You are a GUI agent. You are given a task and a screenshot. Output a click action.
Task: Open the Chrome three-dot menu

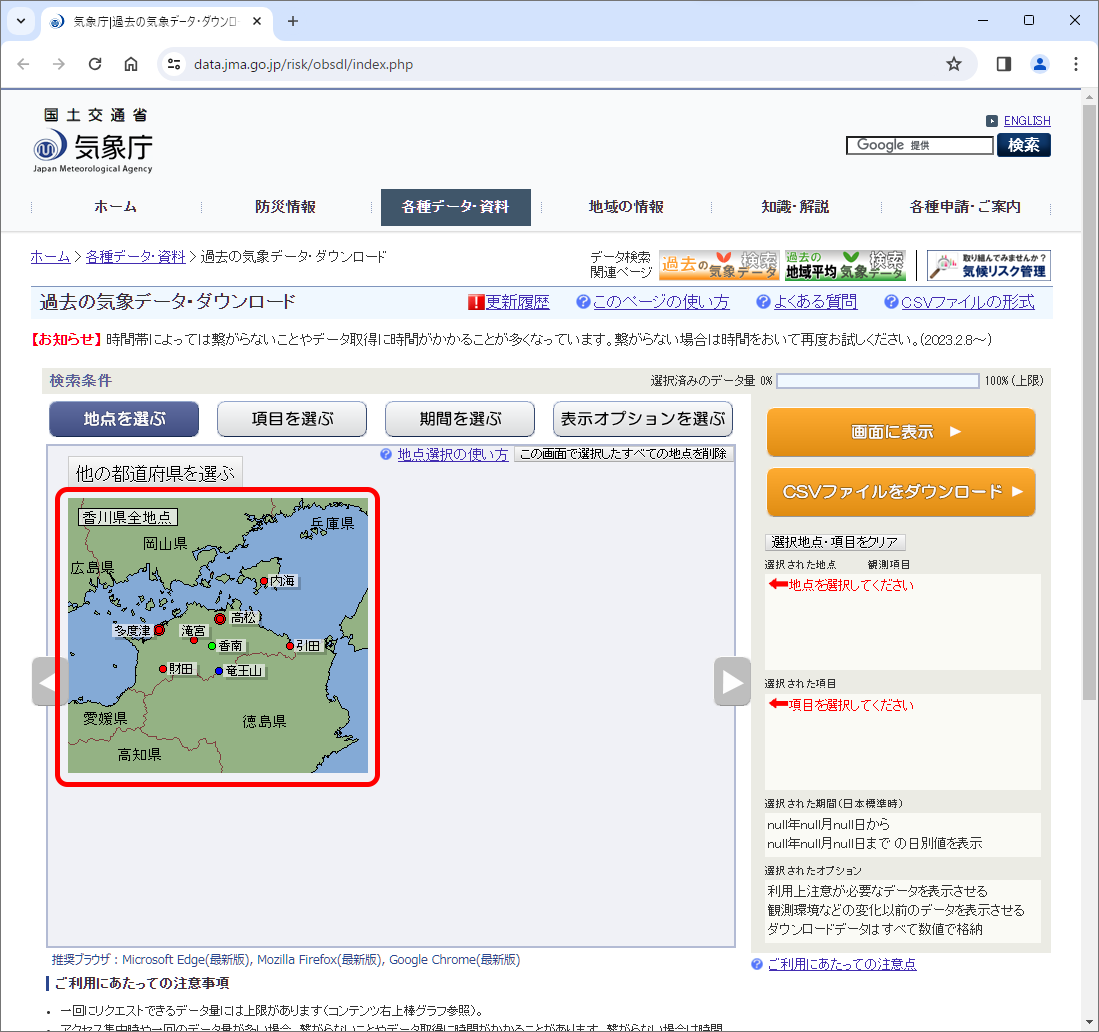[x=1076, y=64]
